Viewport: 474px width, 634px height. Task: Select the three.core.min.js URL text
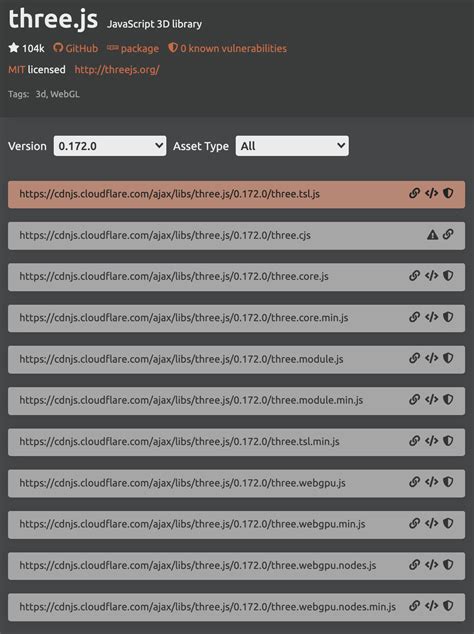pyautogui.click(x=184, y=318)
